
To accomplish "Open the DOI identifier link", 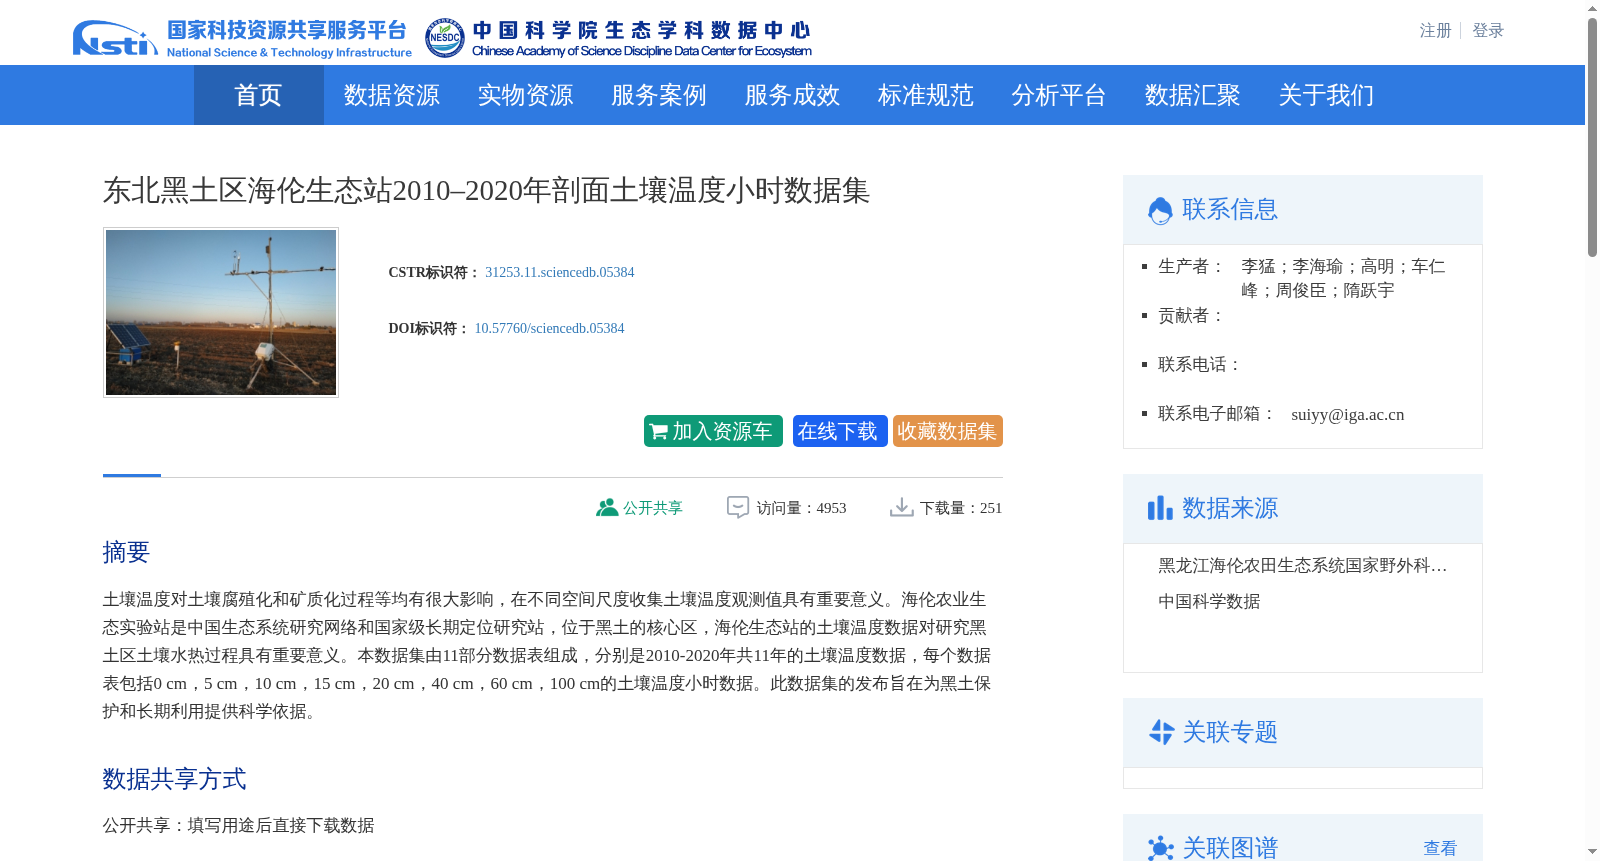I will pyautogui.click(x=549, y=328).
